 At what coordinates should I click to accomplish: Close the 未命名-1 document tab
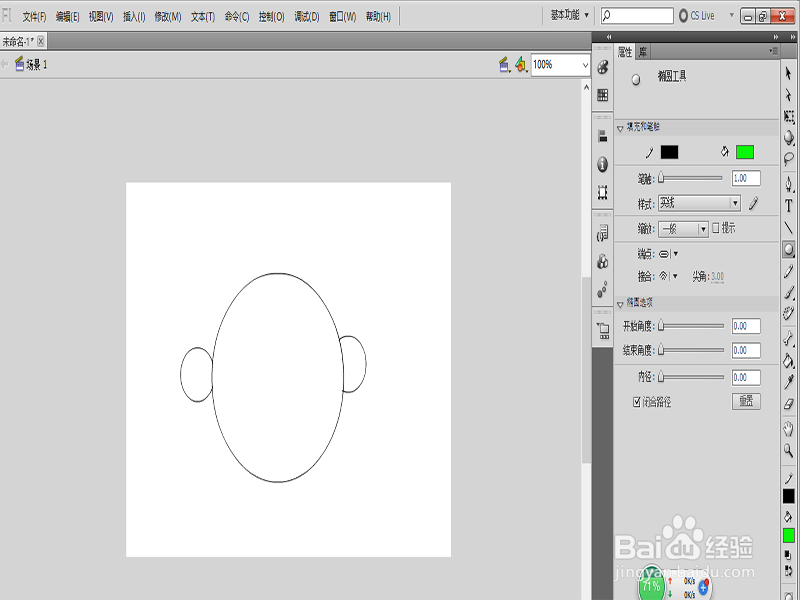click(41, 41)
